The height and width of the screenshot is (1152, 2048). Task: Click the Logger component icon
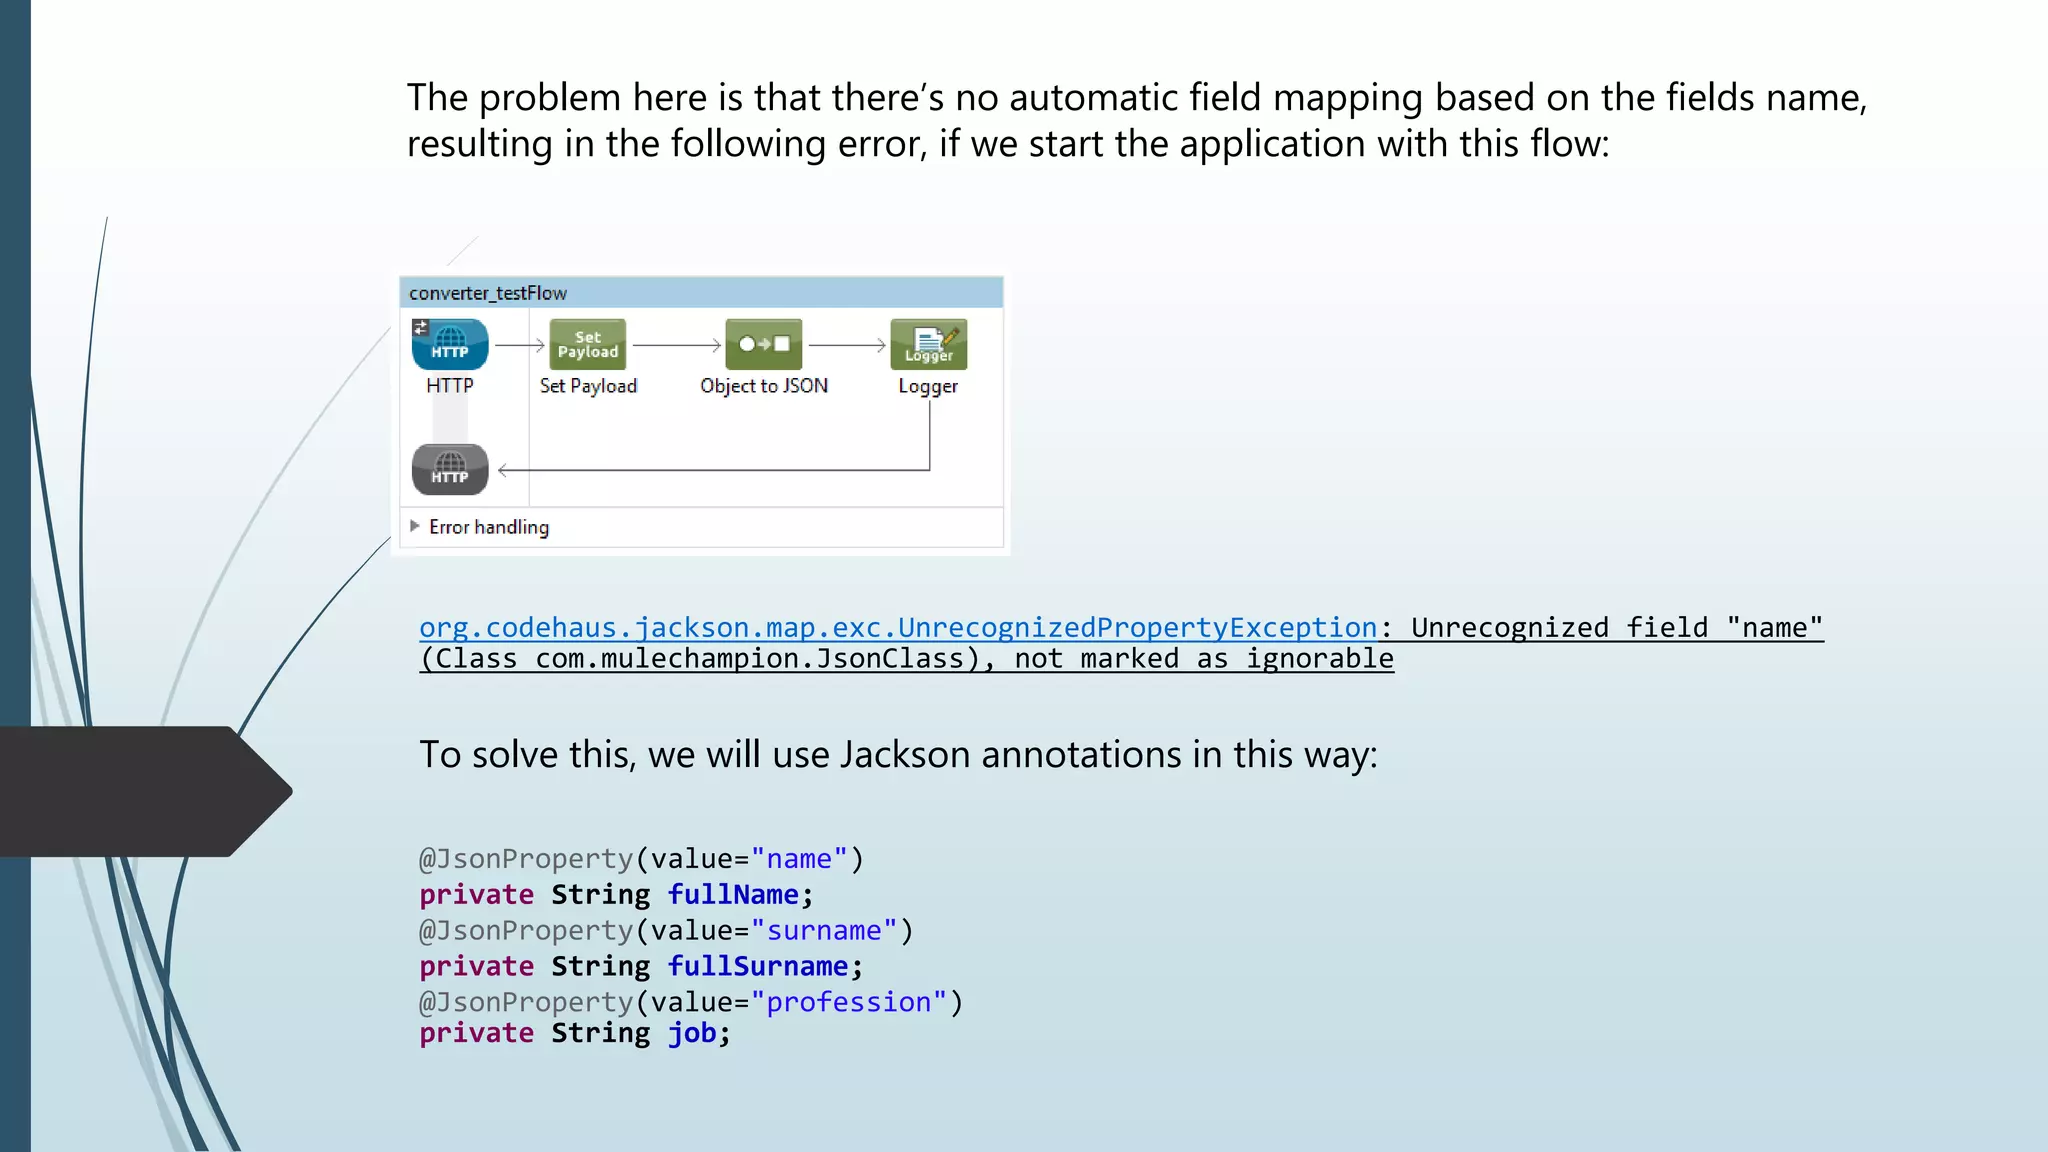click(x=929, y=345)
